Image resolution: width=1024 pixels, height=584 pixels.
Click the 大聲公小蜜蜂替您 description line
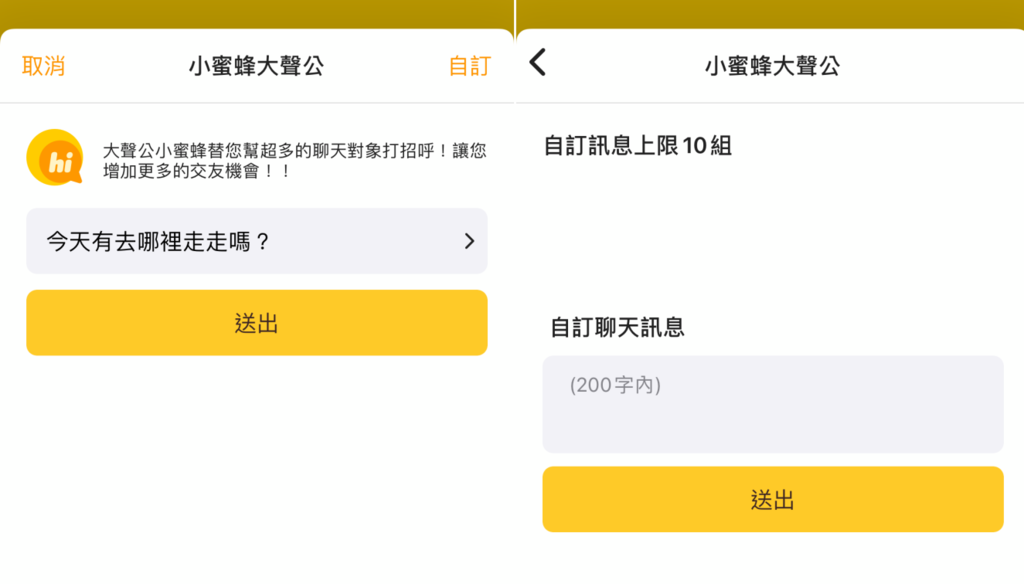(x=295, y=151)
